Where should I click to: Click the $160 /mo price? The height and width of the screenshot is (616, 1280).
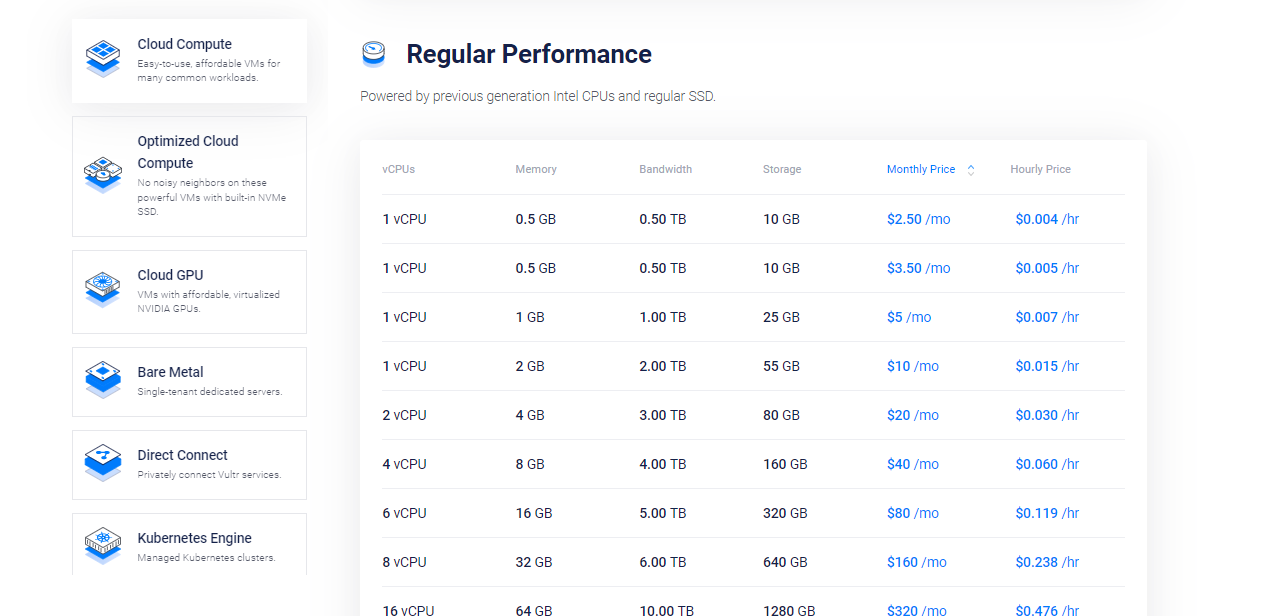pyautogui.click(x=916, y=562)
